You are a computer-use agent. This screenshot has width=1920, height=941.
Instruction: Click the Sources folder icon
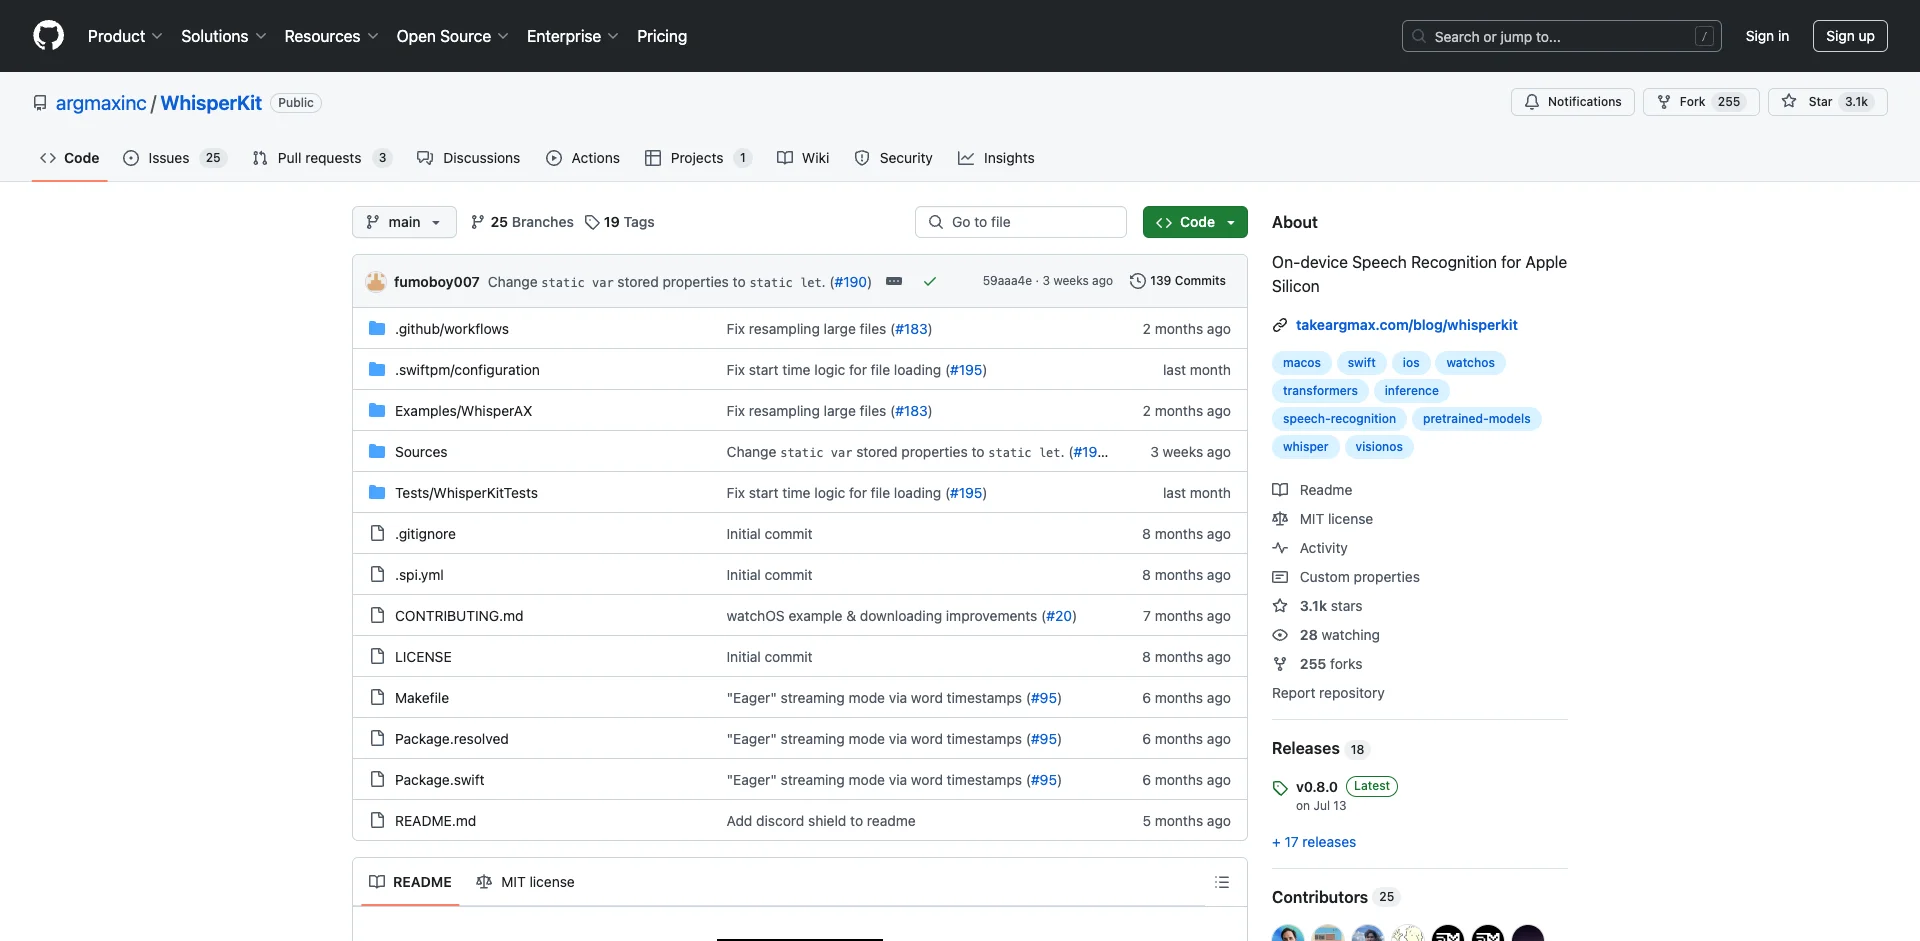pos(377,452)
